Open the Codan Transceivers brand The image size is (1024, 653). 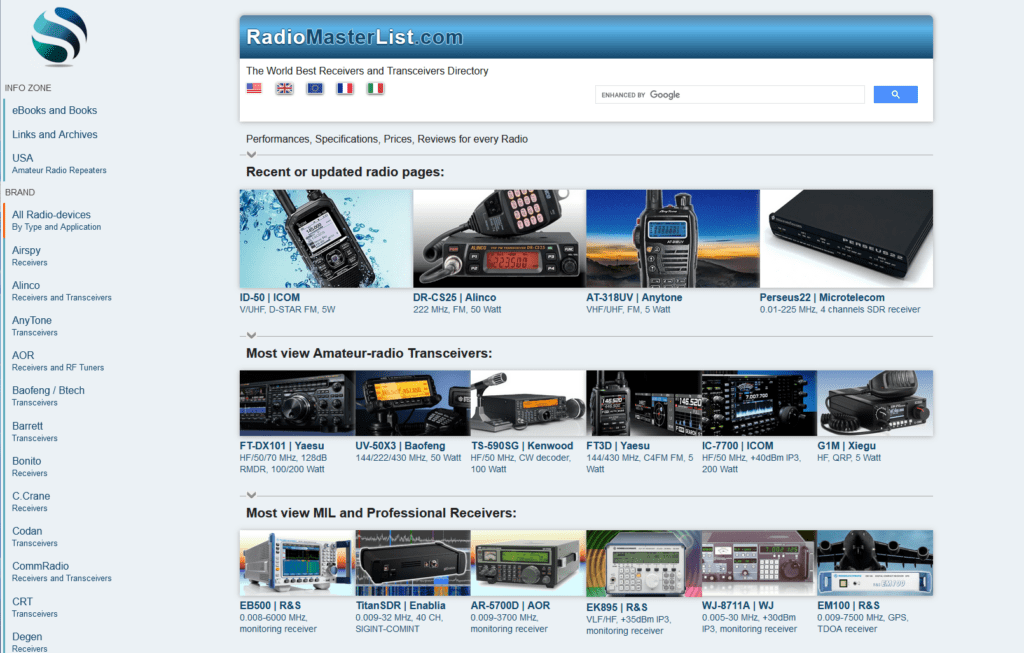[35, 537]
